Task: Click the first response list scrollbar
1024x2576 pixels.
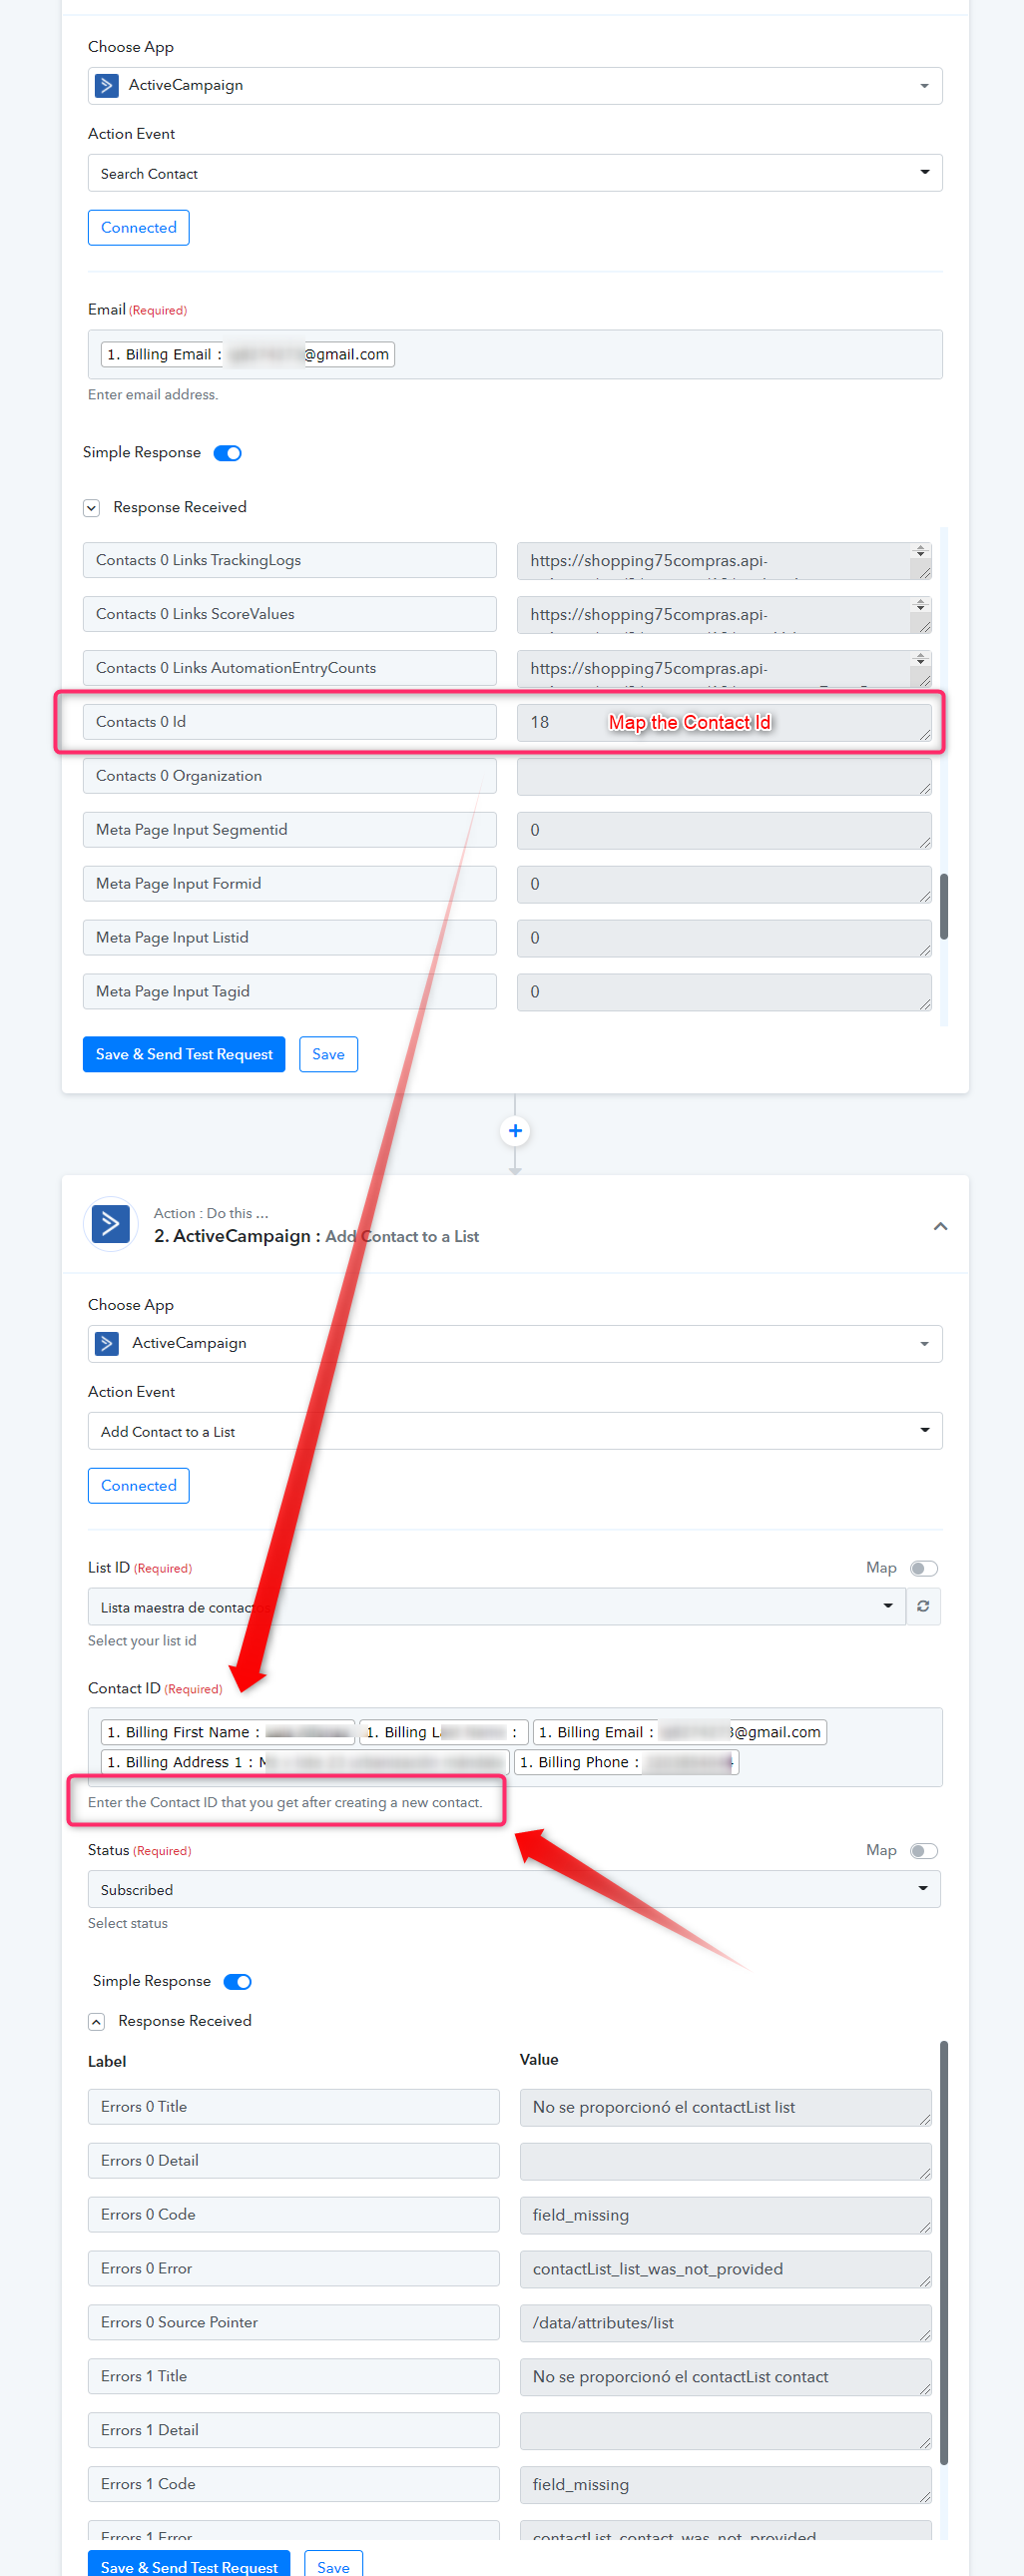Action: point(944,906)
